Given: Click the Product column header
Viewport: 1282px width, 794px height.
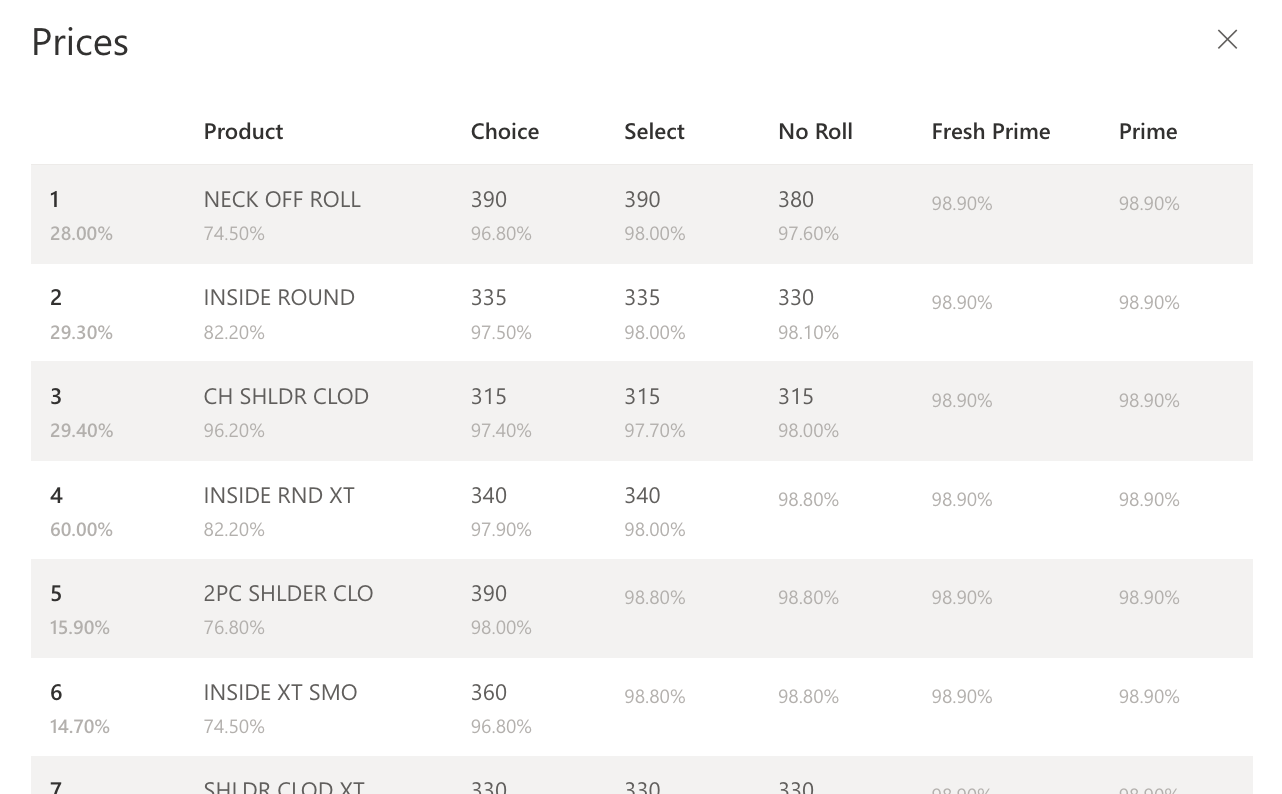Looking at the screenshot, I should (243, 132).
